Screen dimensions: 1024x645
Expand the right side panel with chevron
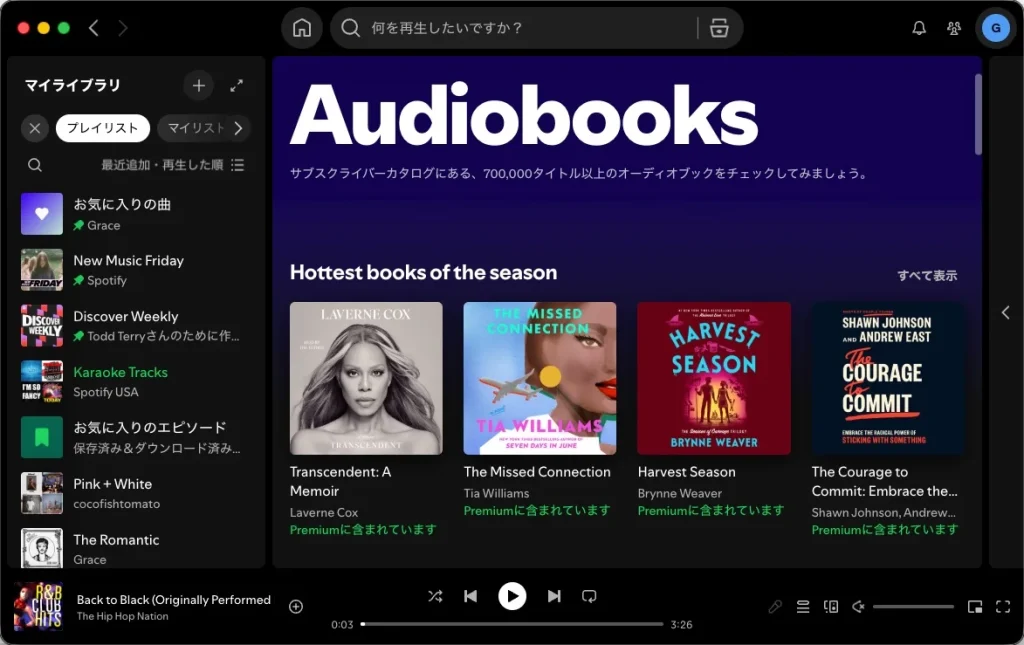(1006, 312)
